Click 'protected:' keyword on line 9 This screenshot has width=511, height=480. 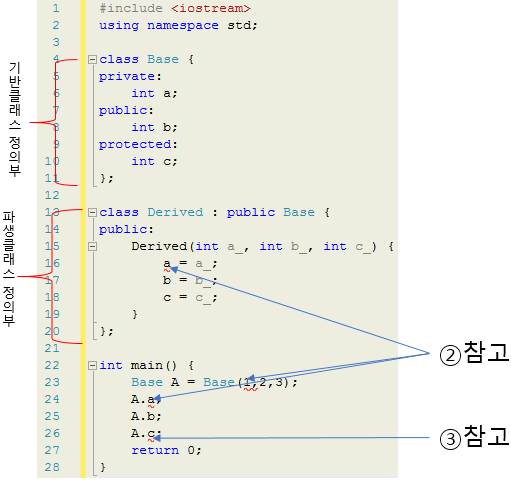coord(138,144)
